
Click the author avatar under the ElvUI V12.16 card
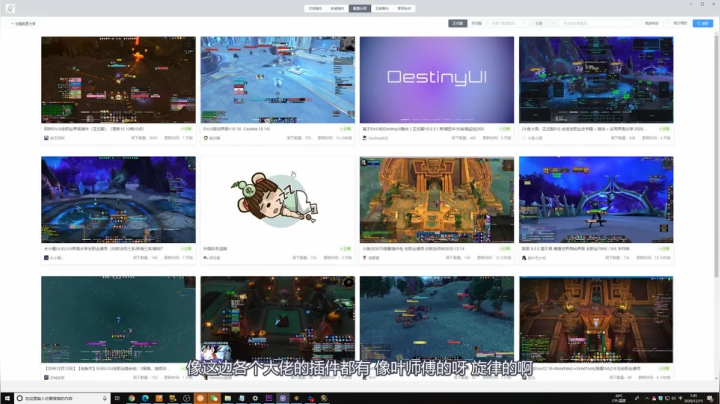tap(205, 138)
